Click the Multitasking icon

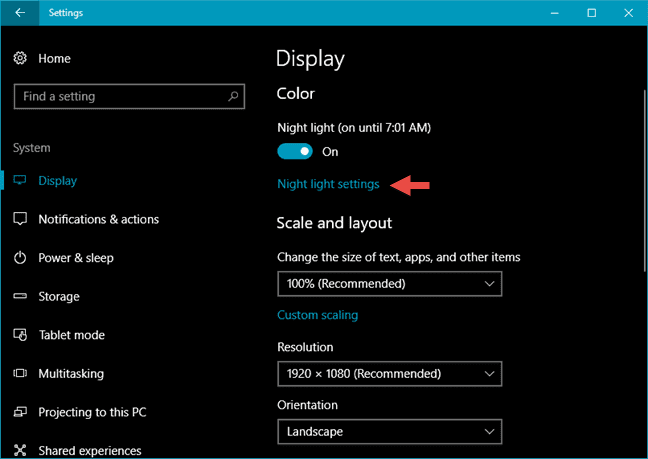20,374
